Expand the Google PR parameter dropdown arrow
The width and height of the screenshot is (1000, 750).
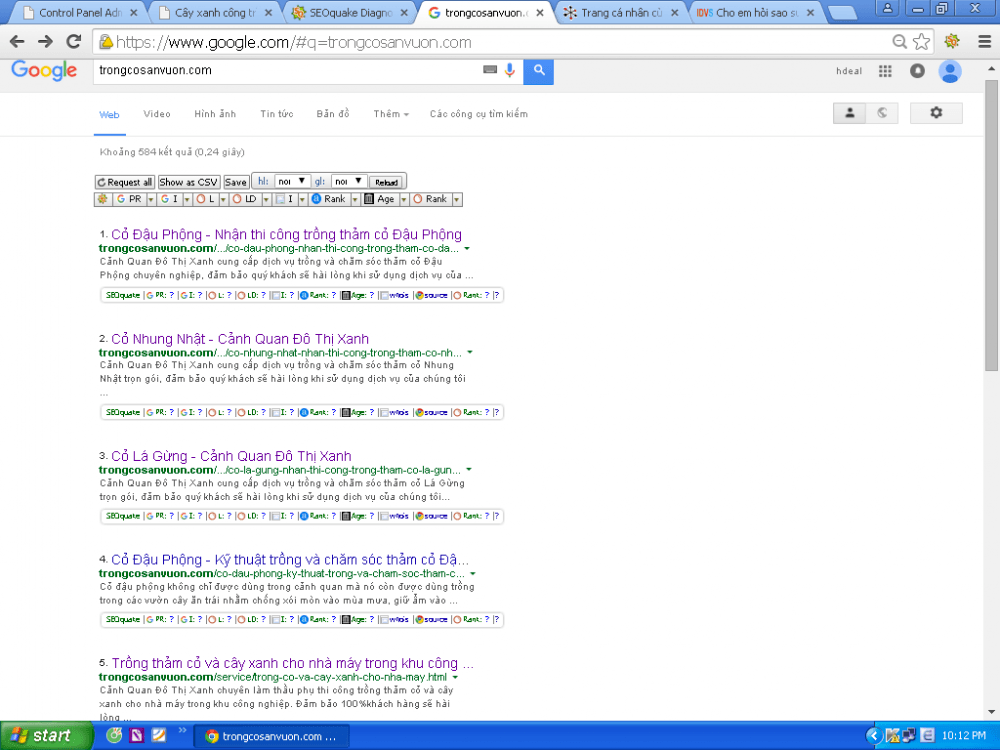(x=151, y=200)
